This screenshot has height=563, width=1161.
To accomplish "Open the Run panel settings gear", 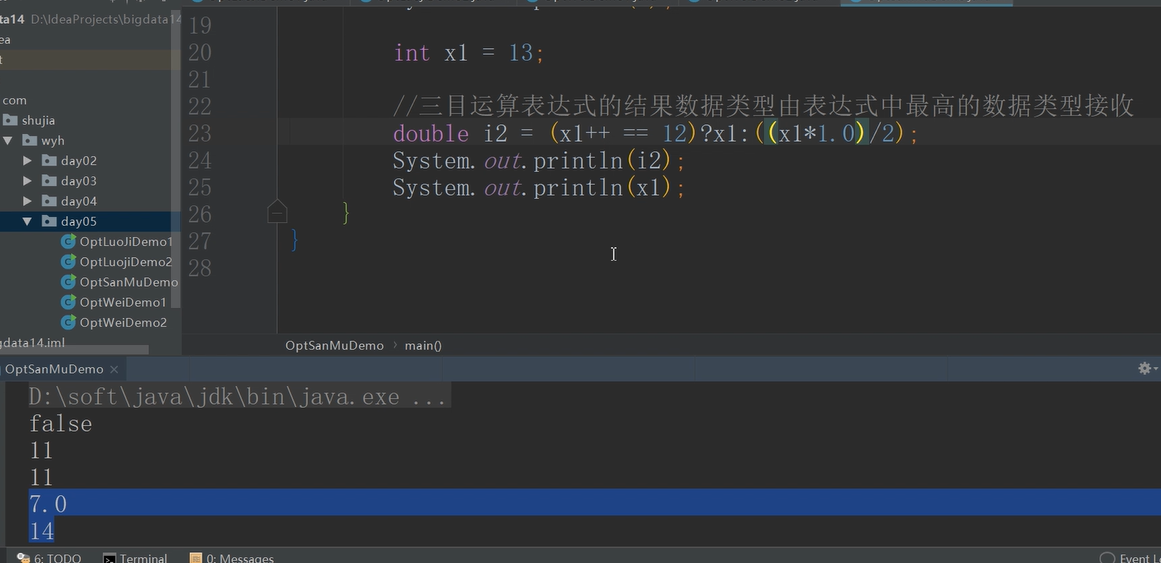I will tap(1144, 368).
